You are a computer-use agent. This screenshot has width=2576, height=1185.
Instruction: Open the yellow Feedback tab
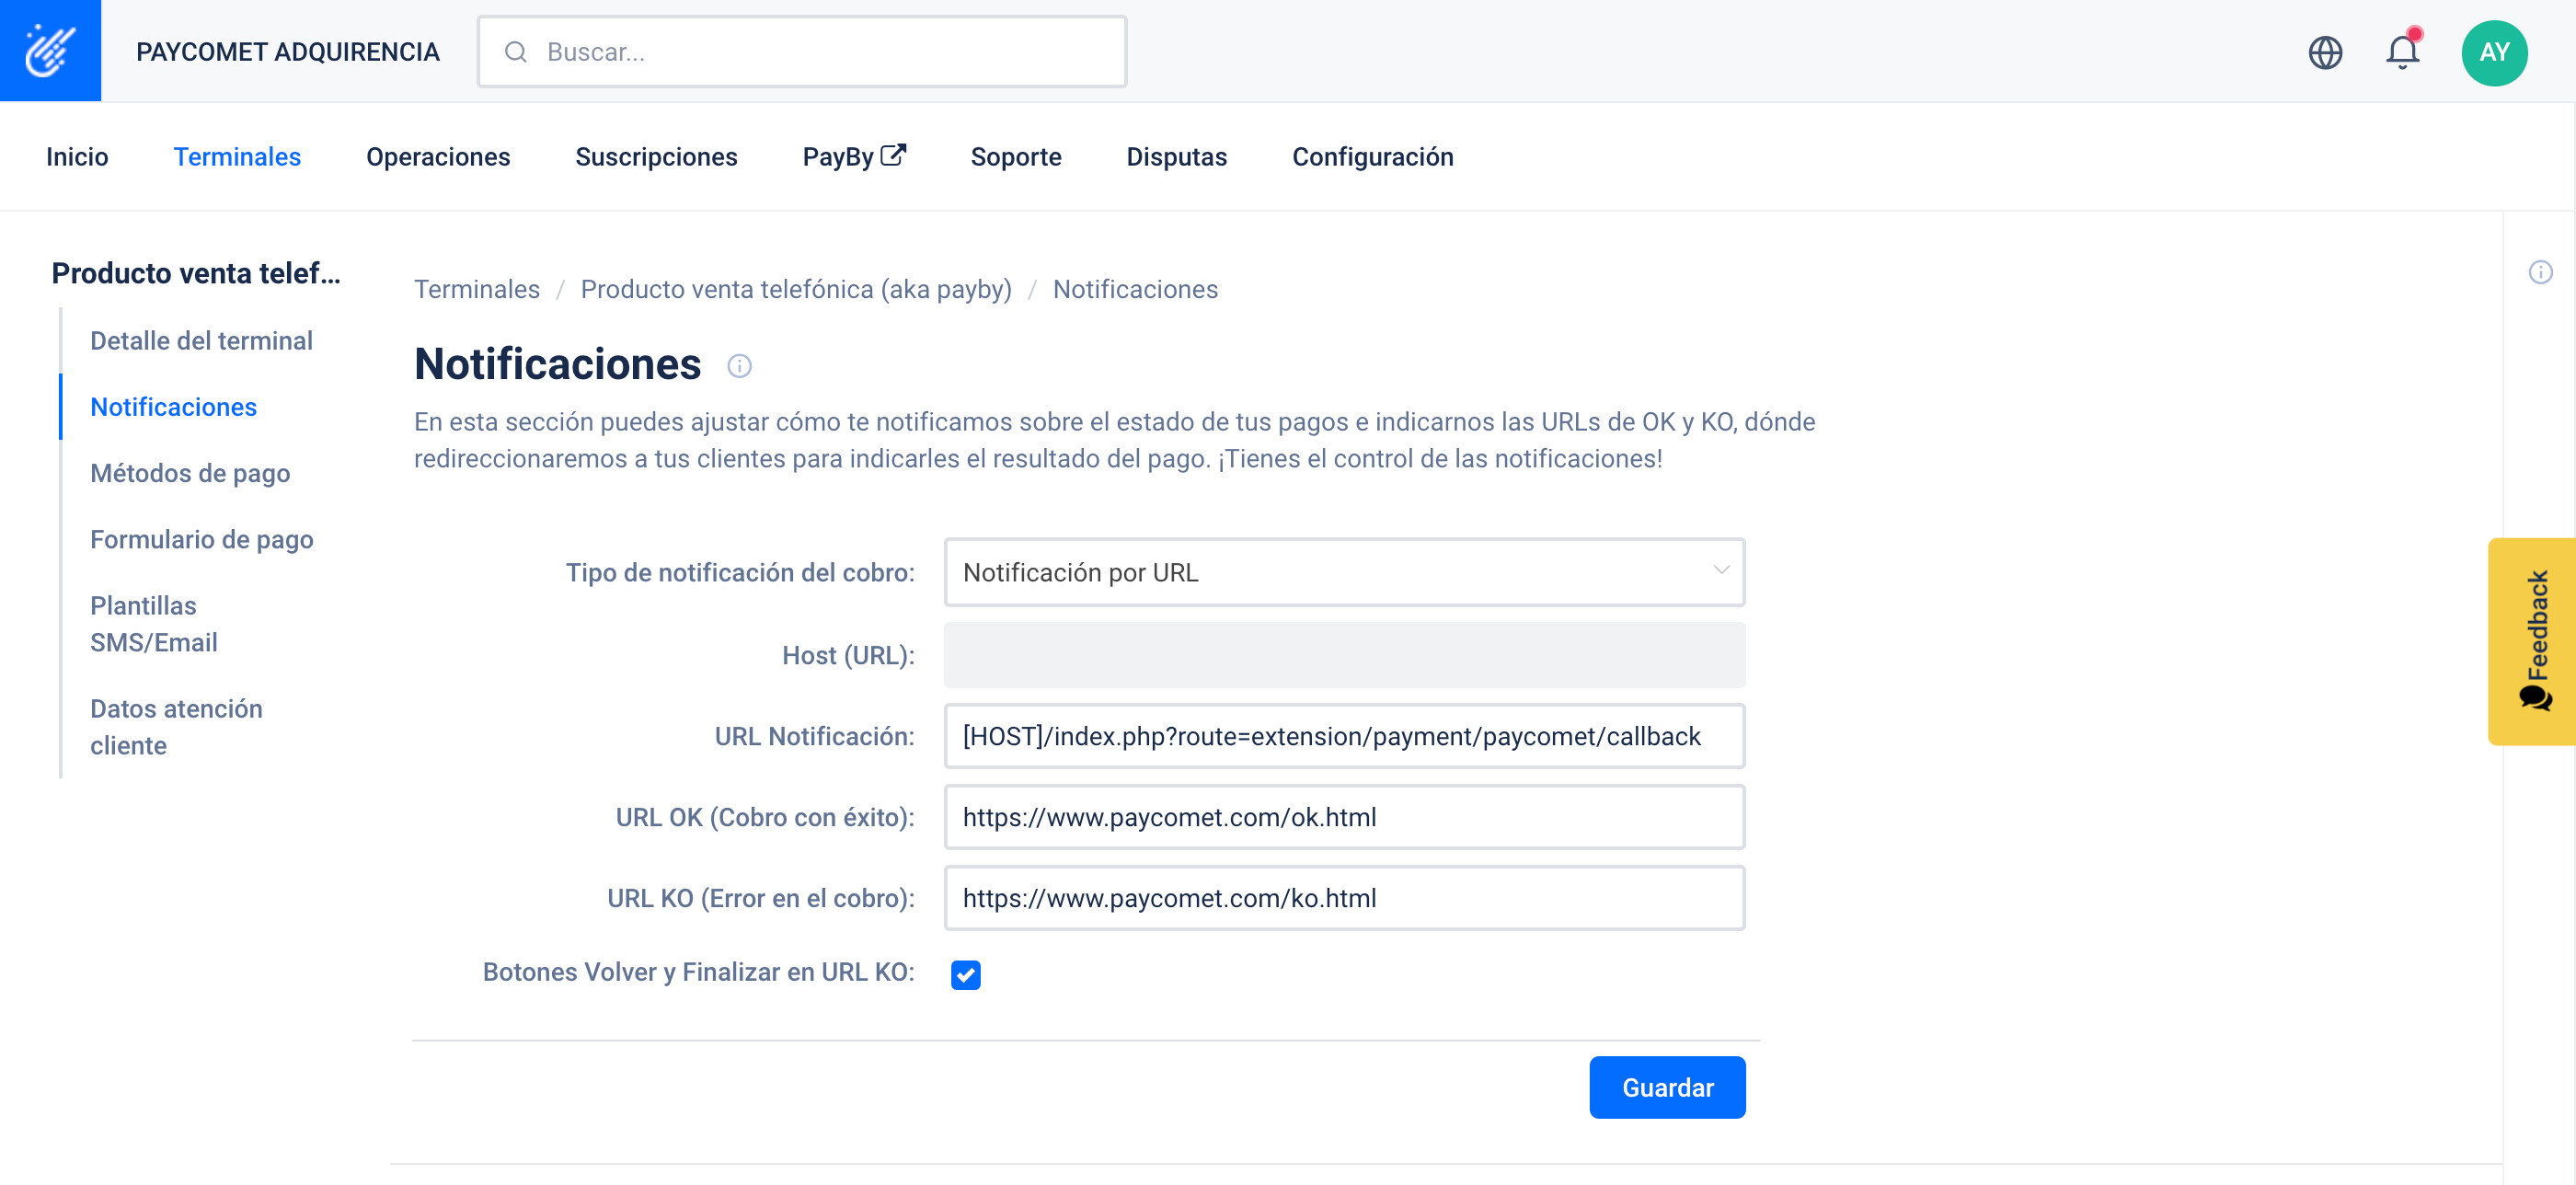[2534, 640]
